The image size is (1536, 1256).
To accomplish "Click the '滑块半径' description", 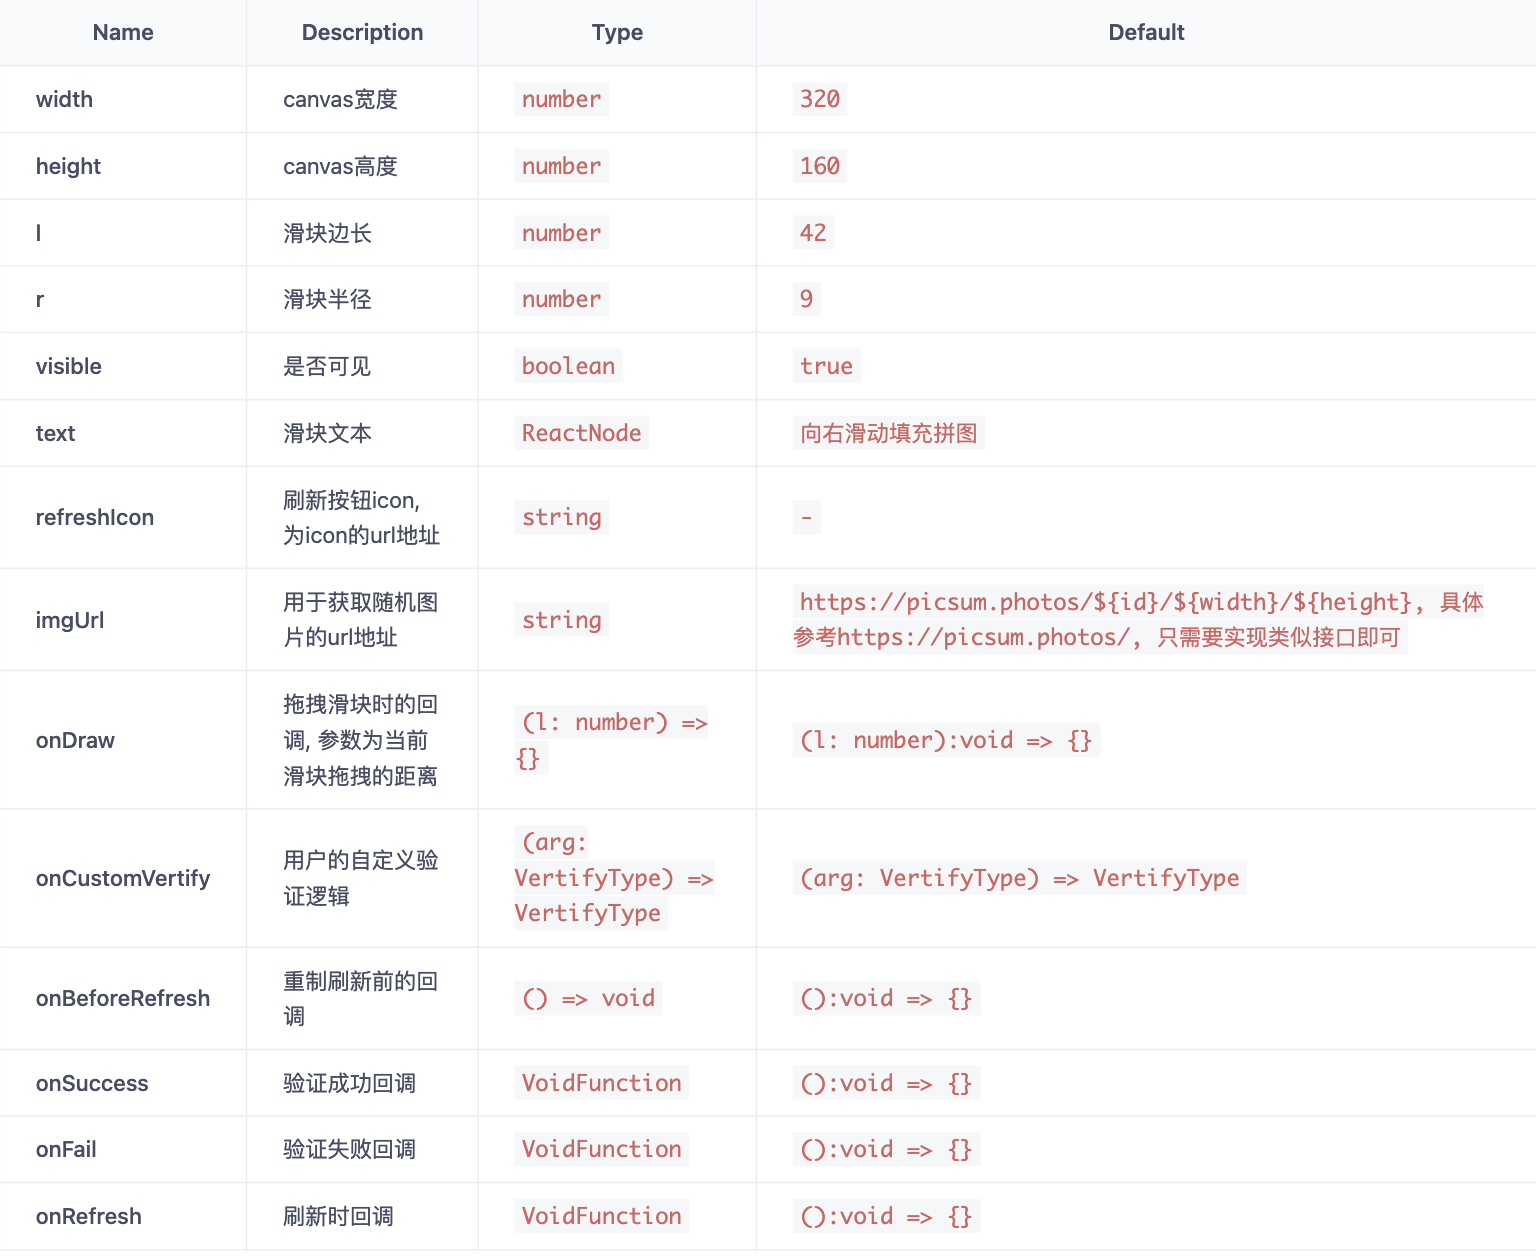I will [327, 299].
